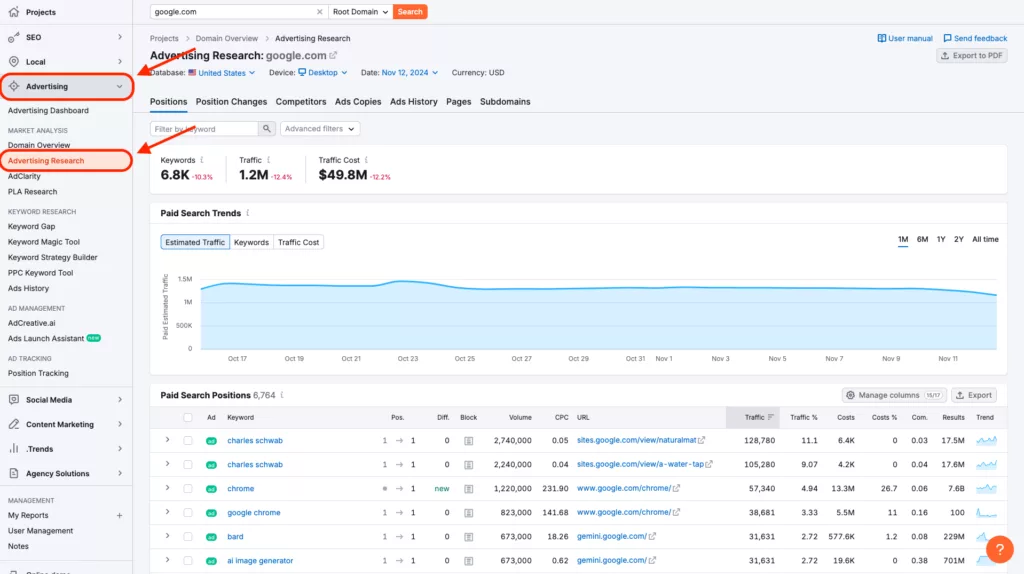Image resolution: width=1024 pixels, height=574 pixels.
Task: Open the Desktop device dropdown
Action: pyautogui.click(x=323, y=72)
